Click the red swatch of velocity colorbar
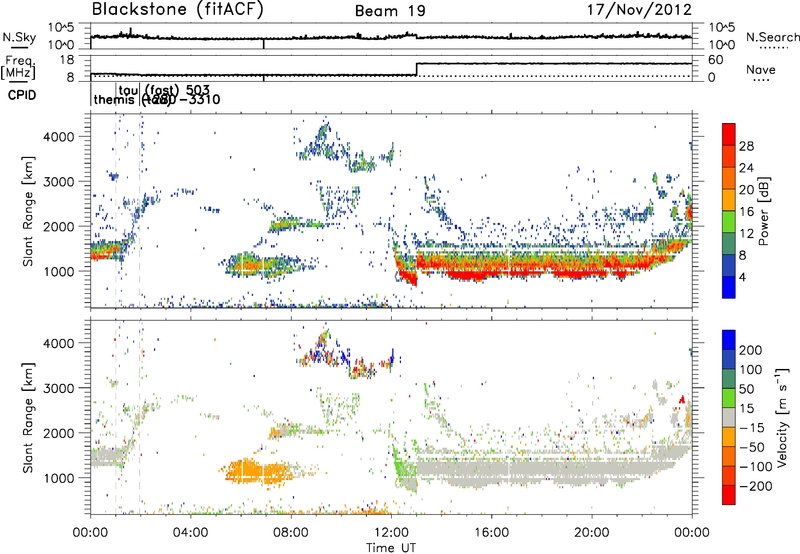 coord(729,495)
